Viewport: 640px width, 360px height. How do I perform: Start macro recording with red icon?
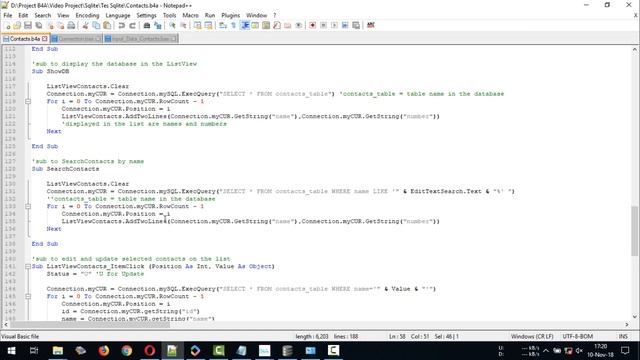(x=313, y=25)
